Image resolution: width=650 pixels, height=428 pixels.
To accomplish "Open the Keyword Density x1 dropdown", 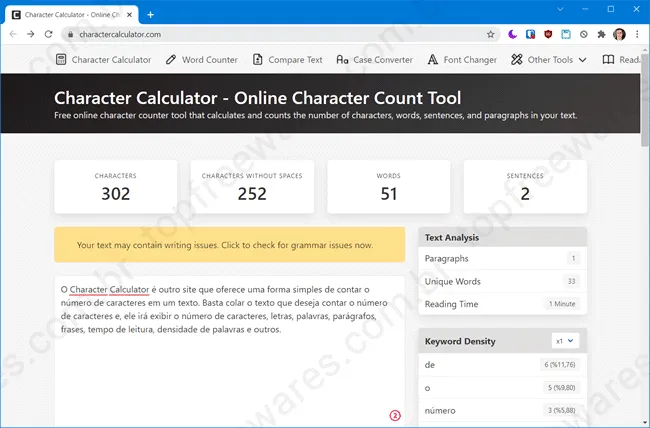I will [x=565, y=341].
